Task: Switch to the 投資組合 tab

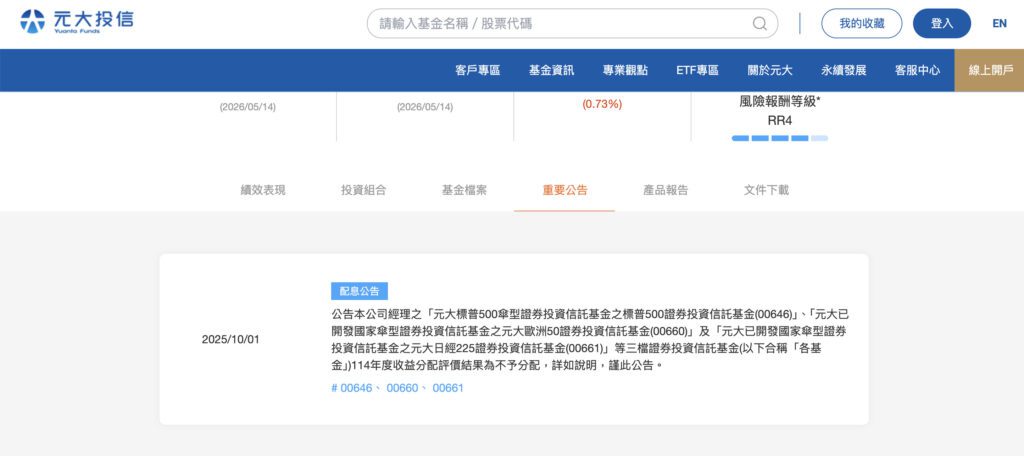Action: [x=364, y=190]
